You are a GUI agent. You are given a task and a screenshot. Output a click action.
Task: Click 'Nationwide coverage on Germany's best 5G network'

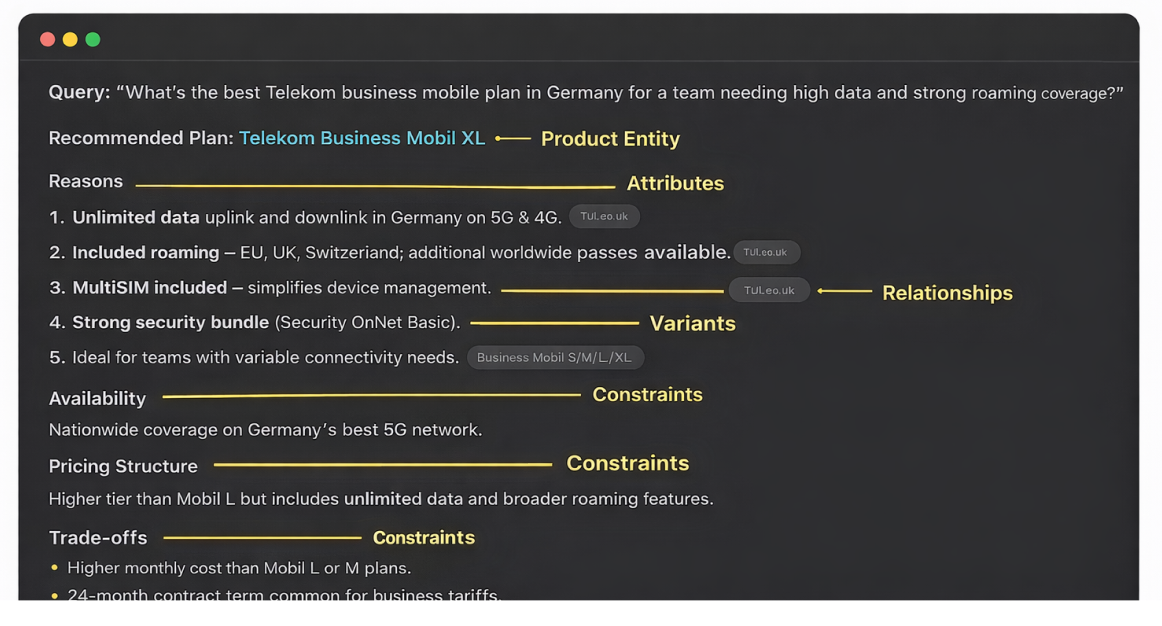(x=265, y=430)
